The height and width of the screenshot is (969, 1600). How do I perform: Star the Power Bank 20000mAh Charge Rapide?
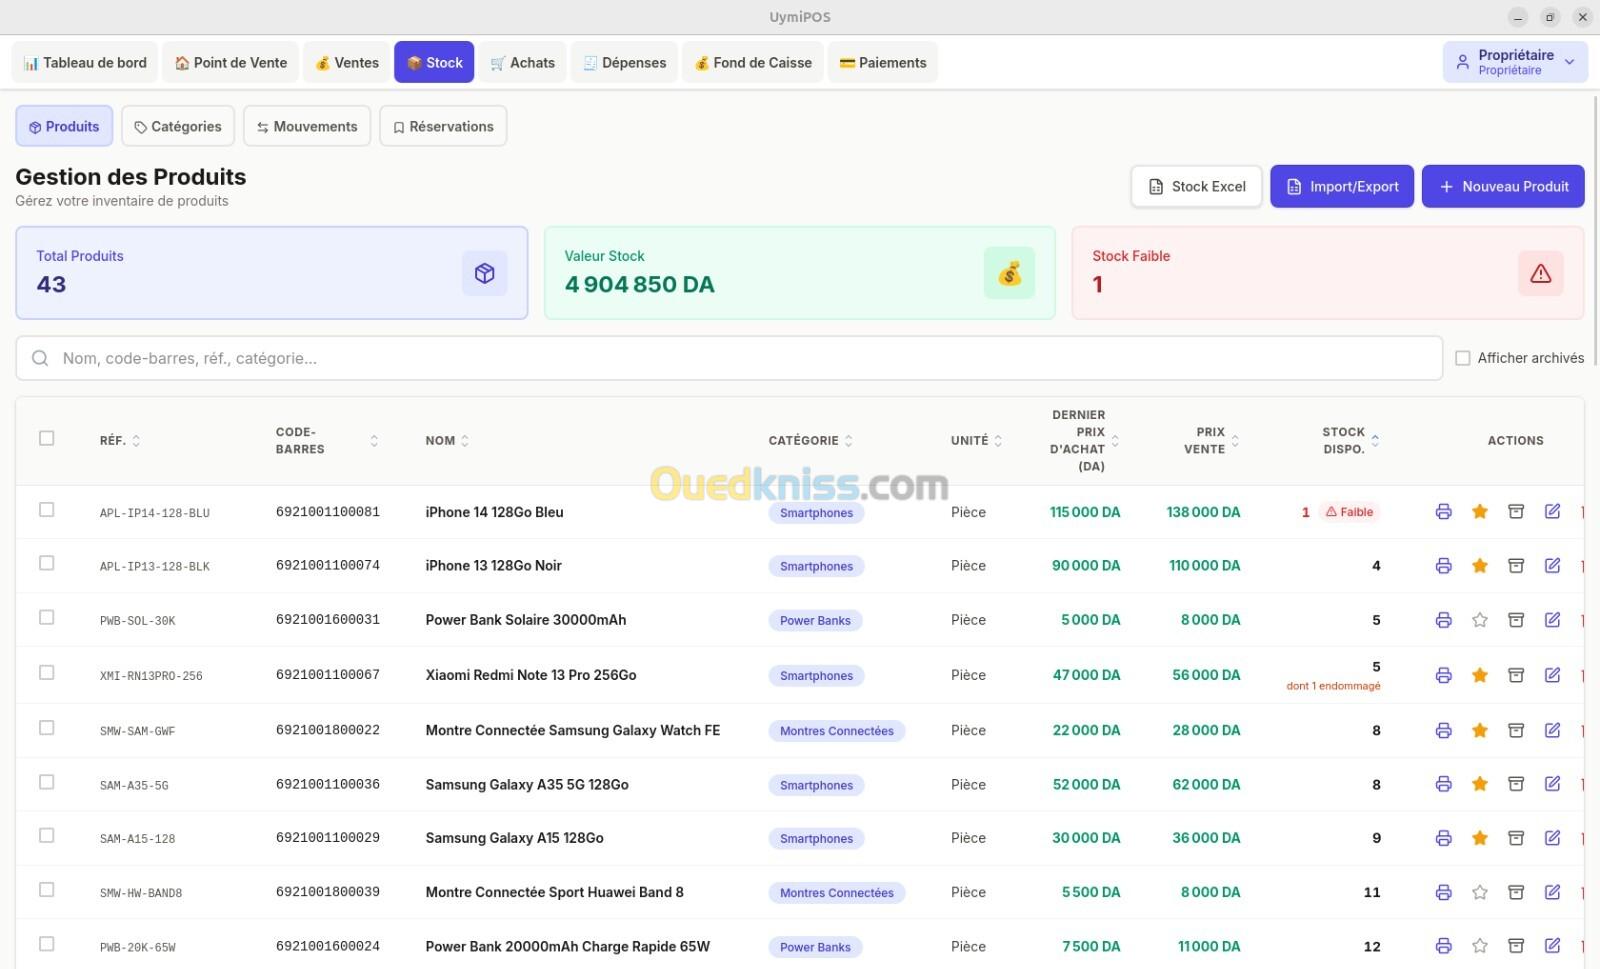pyautogui.click(x=1480, y=946)
